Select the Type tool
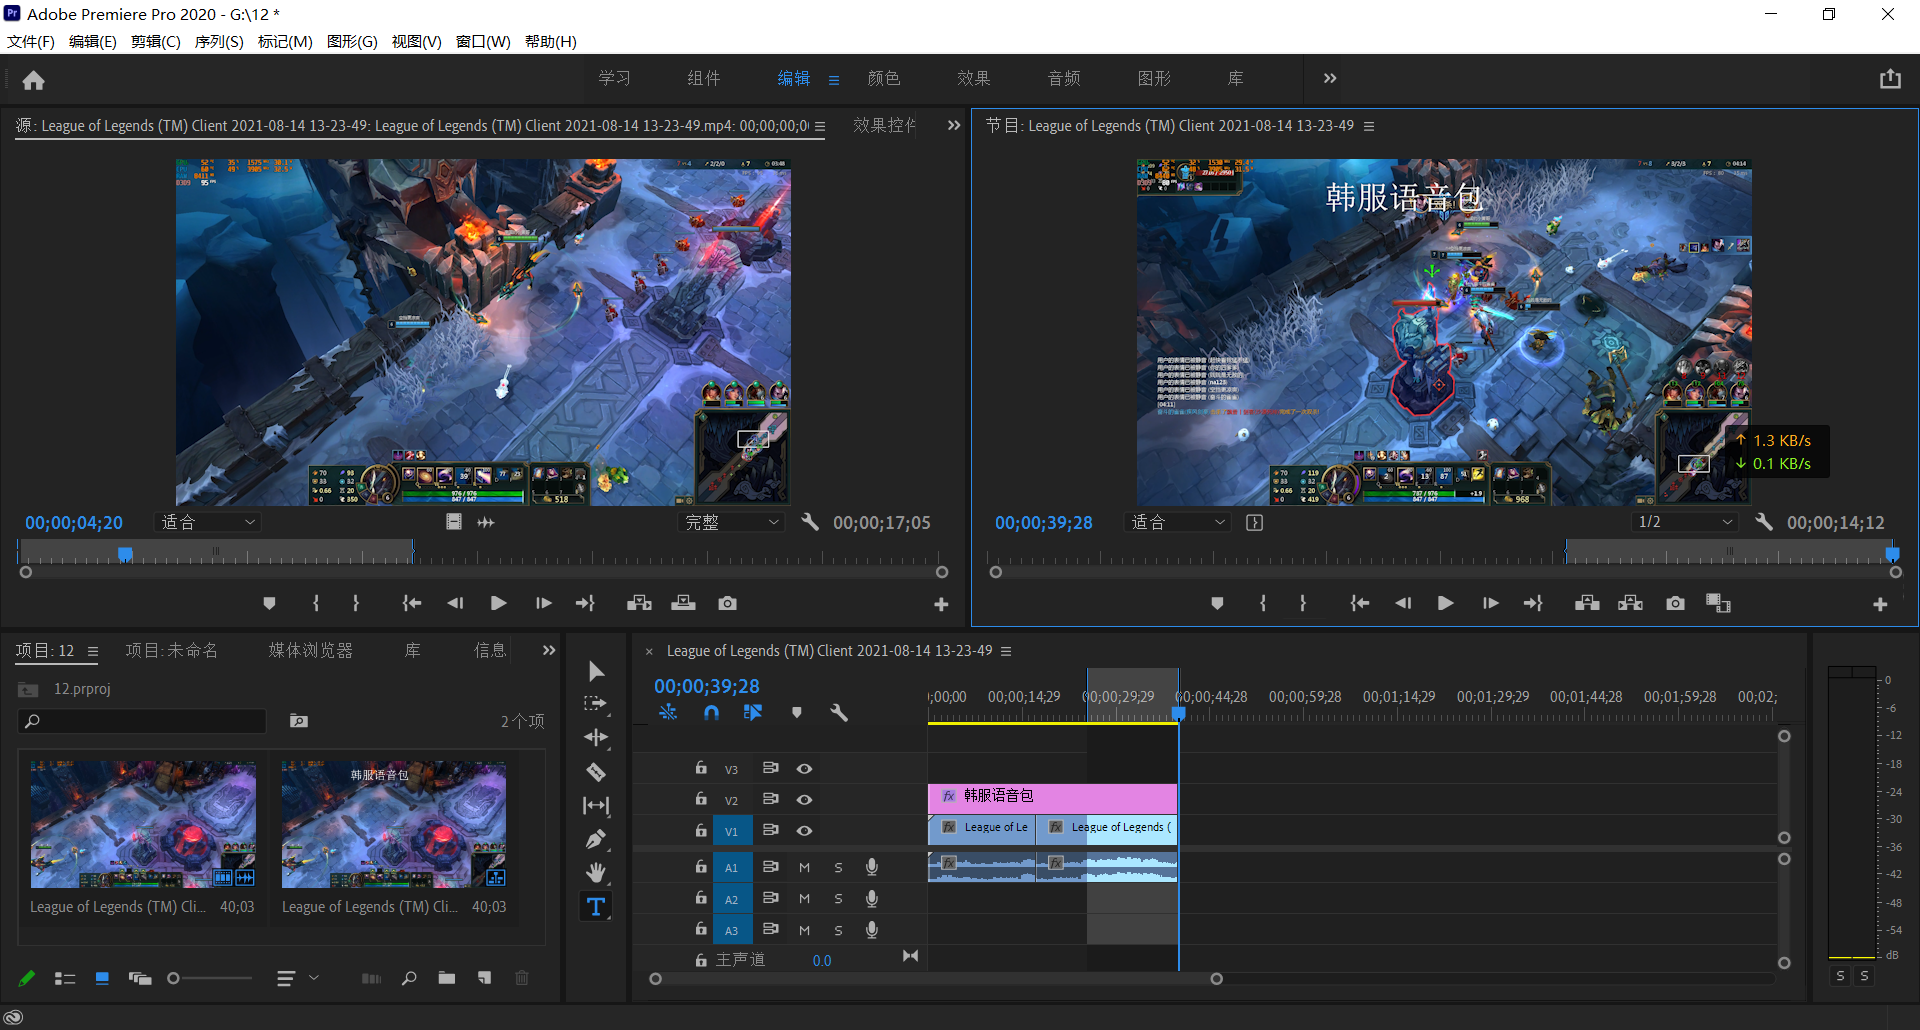Image resolution: width=1920 pixels, height=1030 pixels. 596,907
